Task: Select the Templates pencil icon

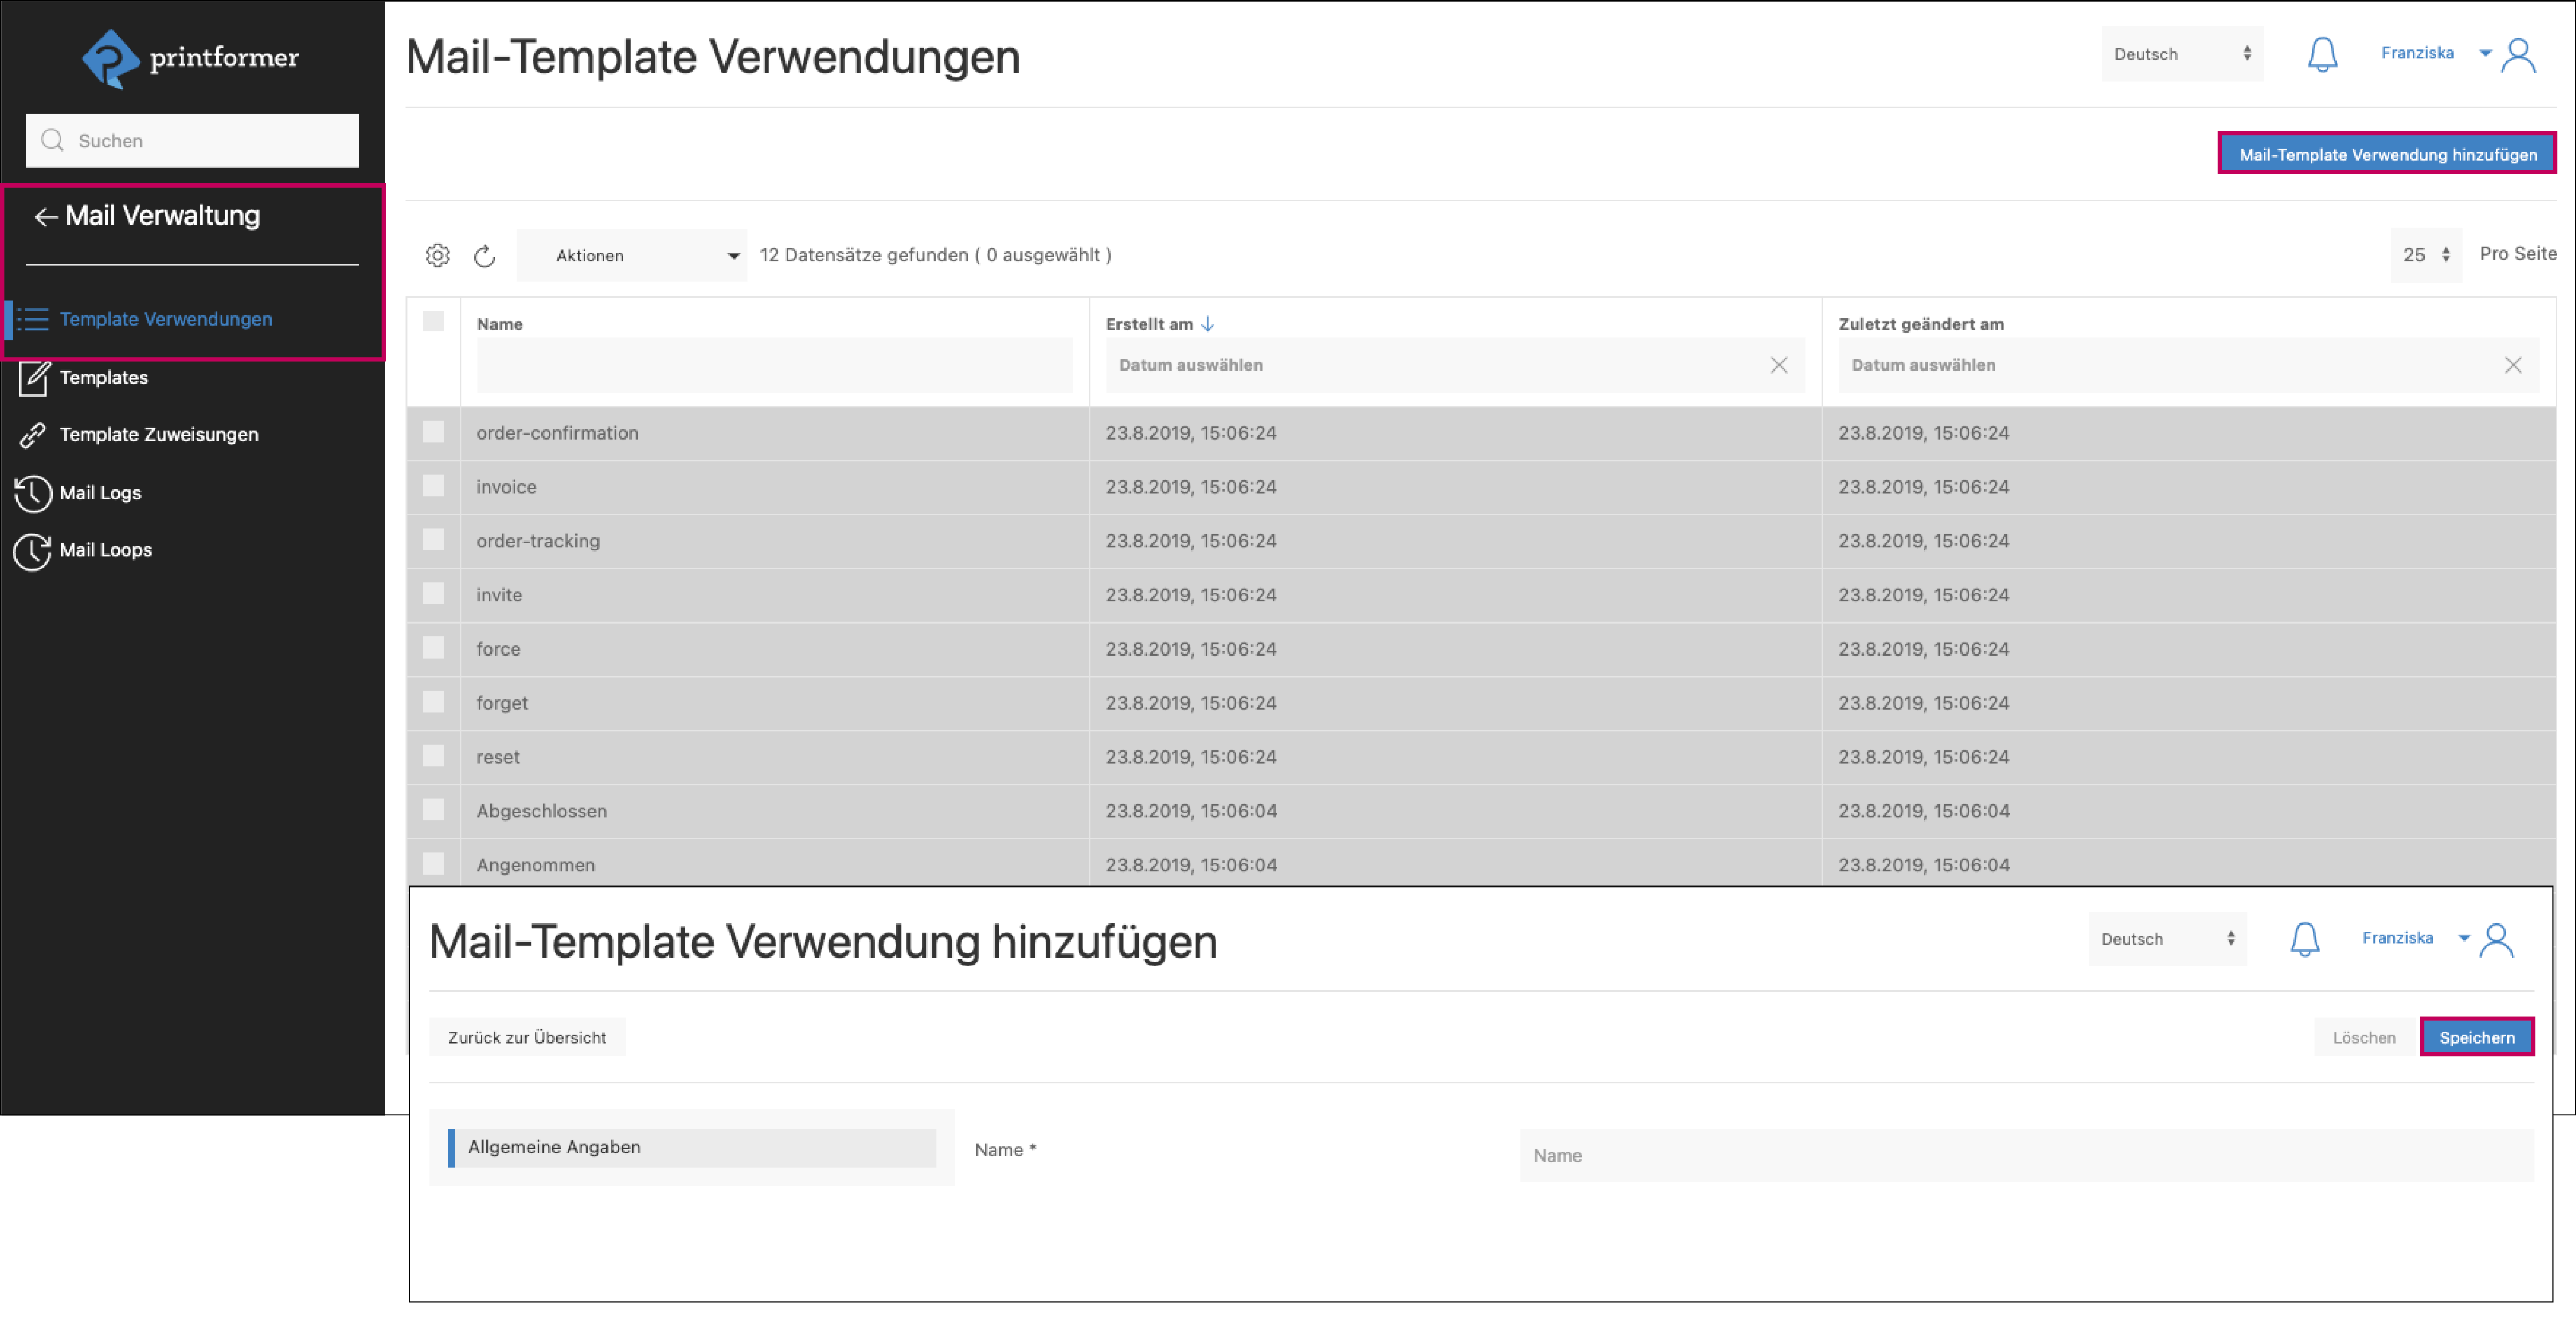Action: click(33, 378)
